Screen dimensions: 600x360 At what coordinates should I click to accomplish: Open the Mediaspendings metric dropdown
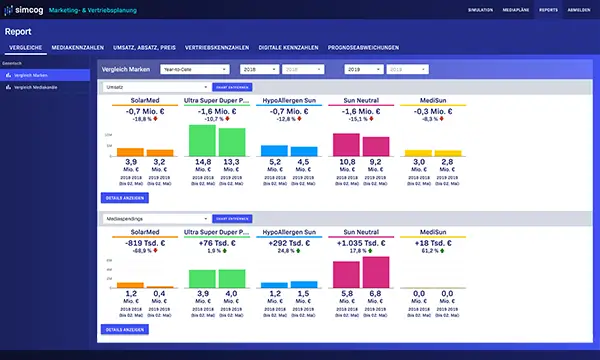pos(157,219)
